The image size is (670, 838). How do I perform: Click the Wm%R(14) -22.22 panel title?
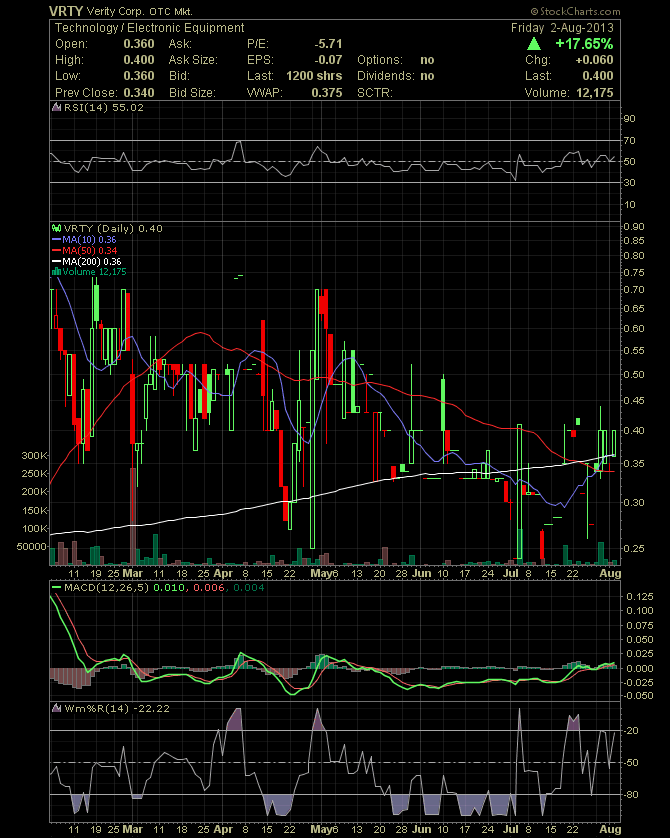[117, 709]
